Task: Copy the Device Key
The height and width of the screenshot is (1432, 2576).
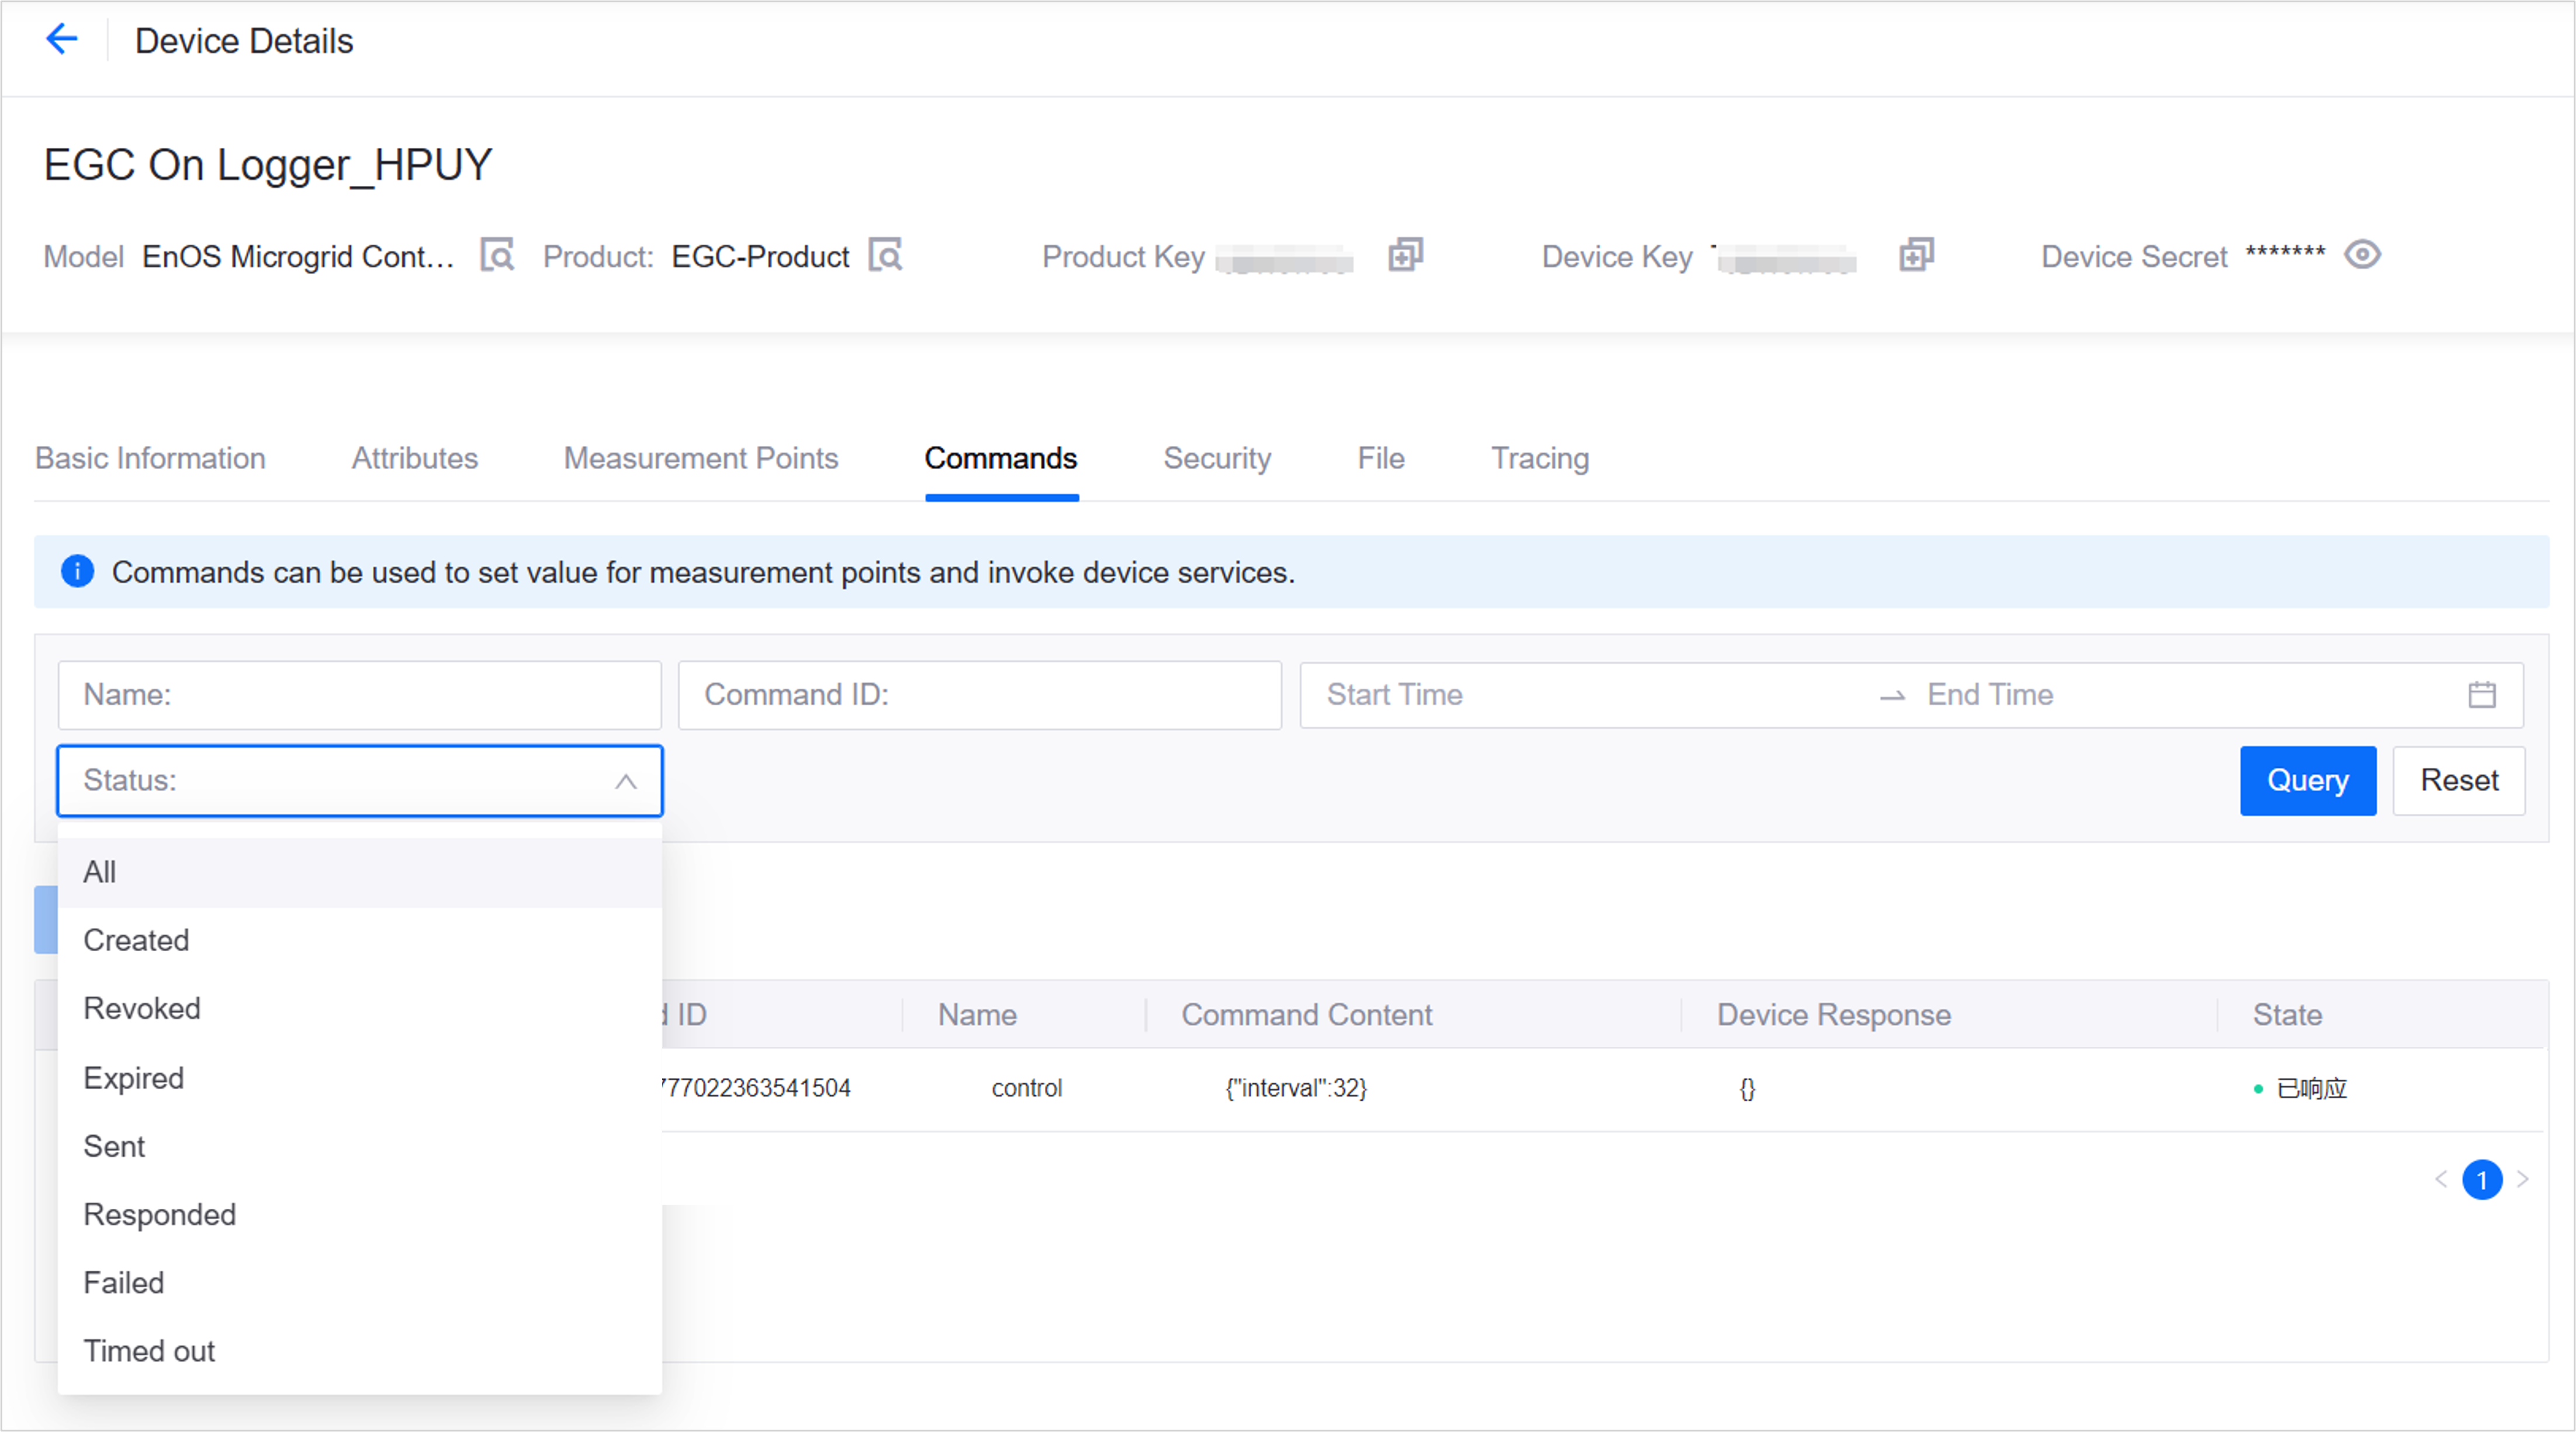Action: (x=1916, y=255)
